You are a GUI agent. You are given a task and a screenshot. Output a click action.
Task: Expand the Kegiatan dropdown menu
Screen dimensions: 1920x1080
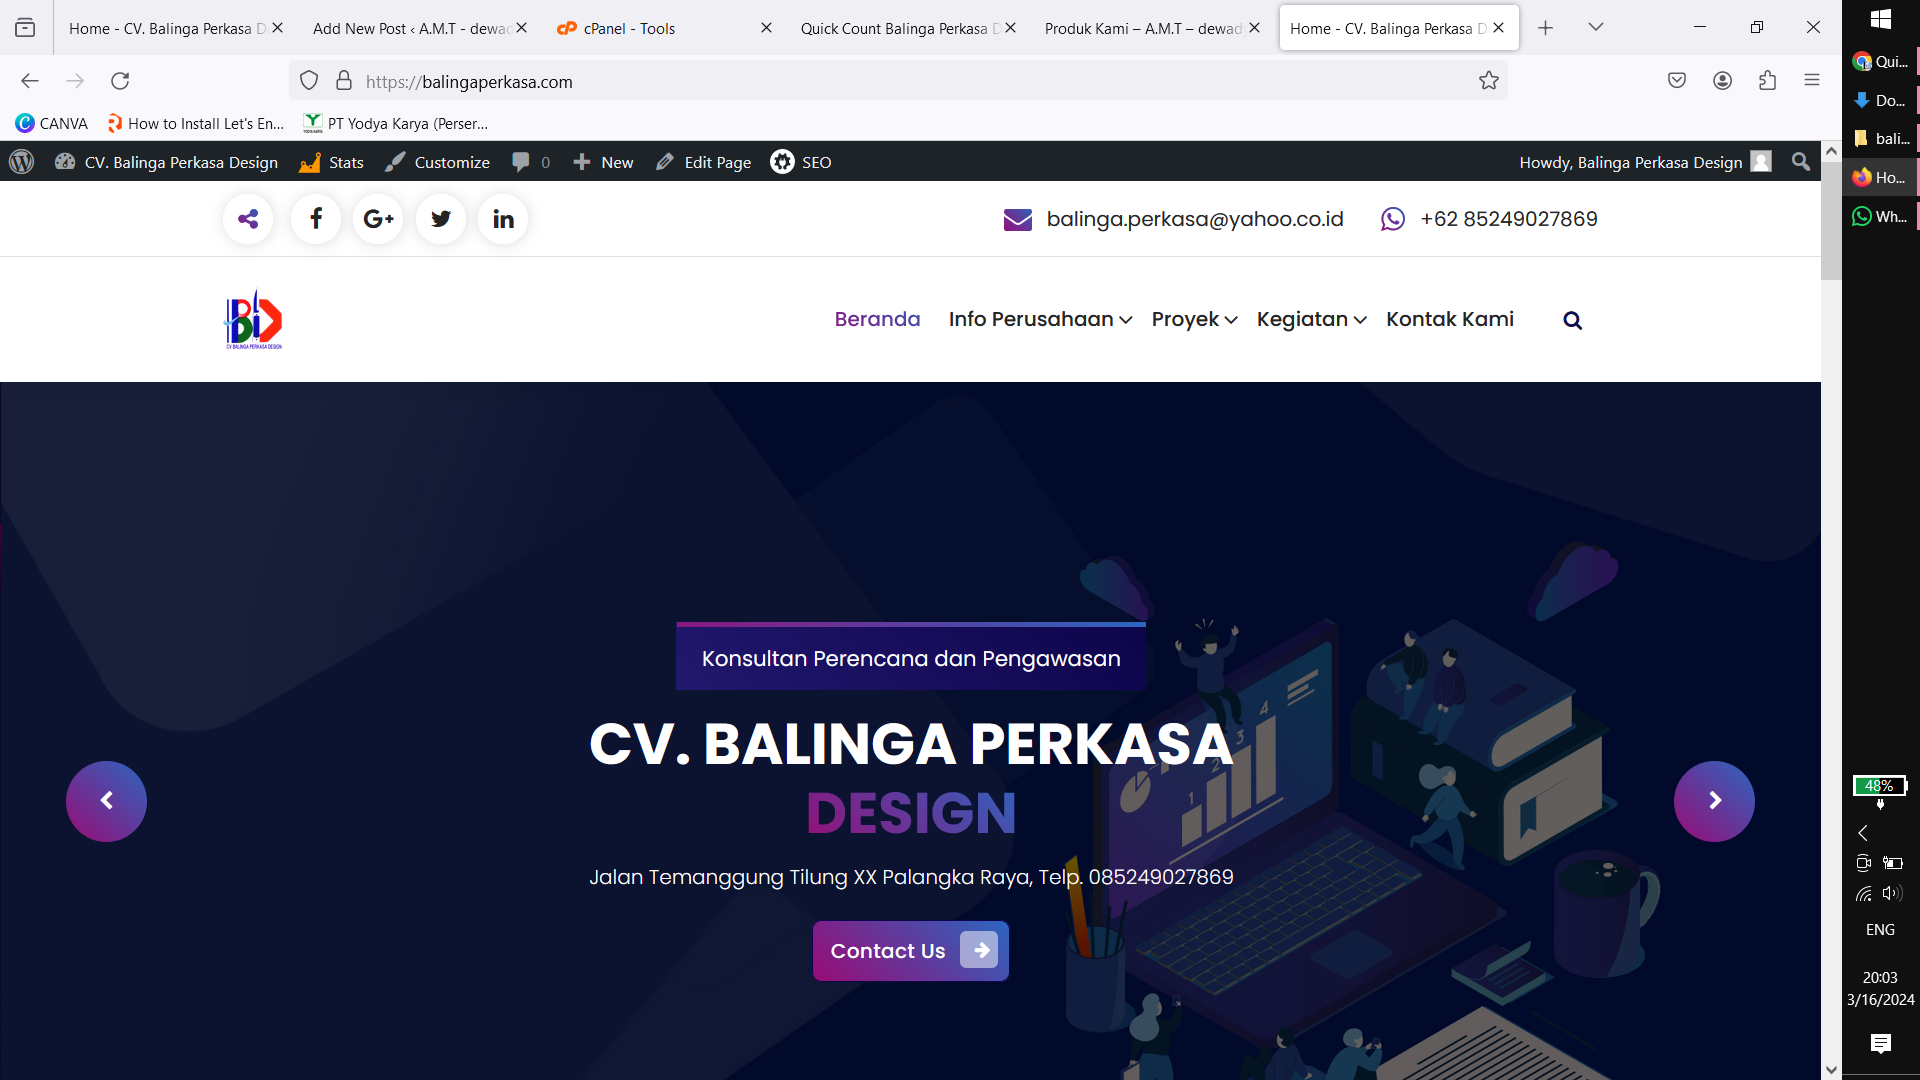point(1311,319)
